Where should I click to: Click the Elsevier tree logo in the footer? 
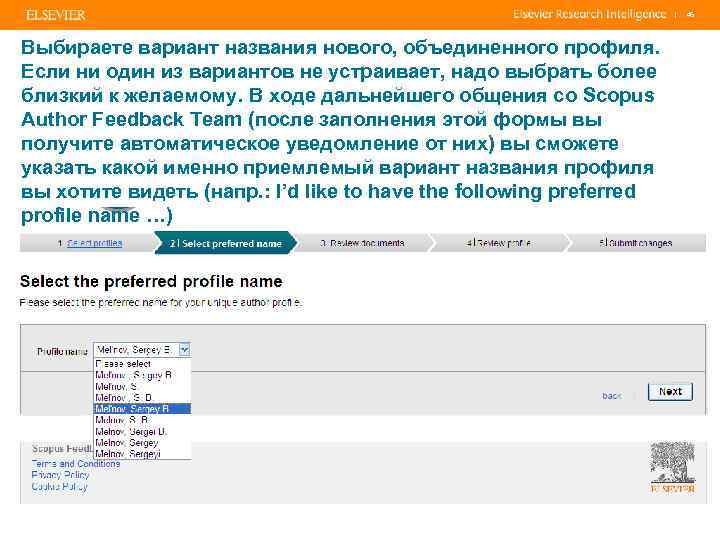tap(672, 467)
